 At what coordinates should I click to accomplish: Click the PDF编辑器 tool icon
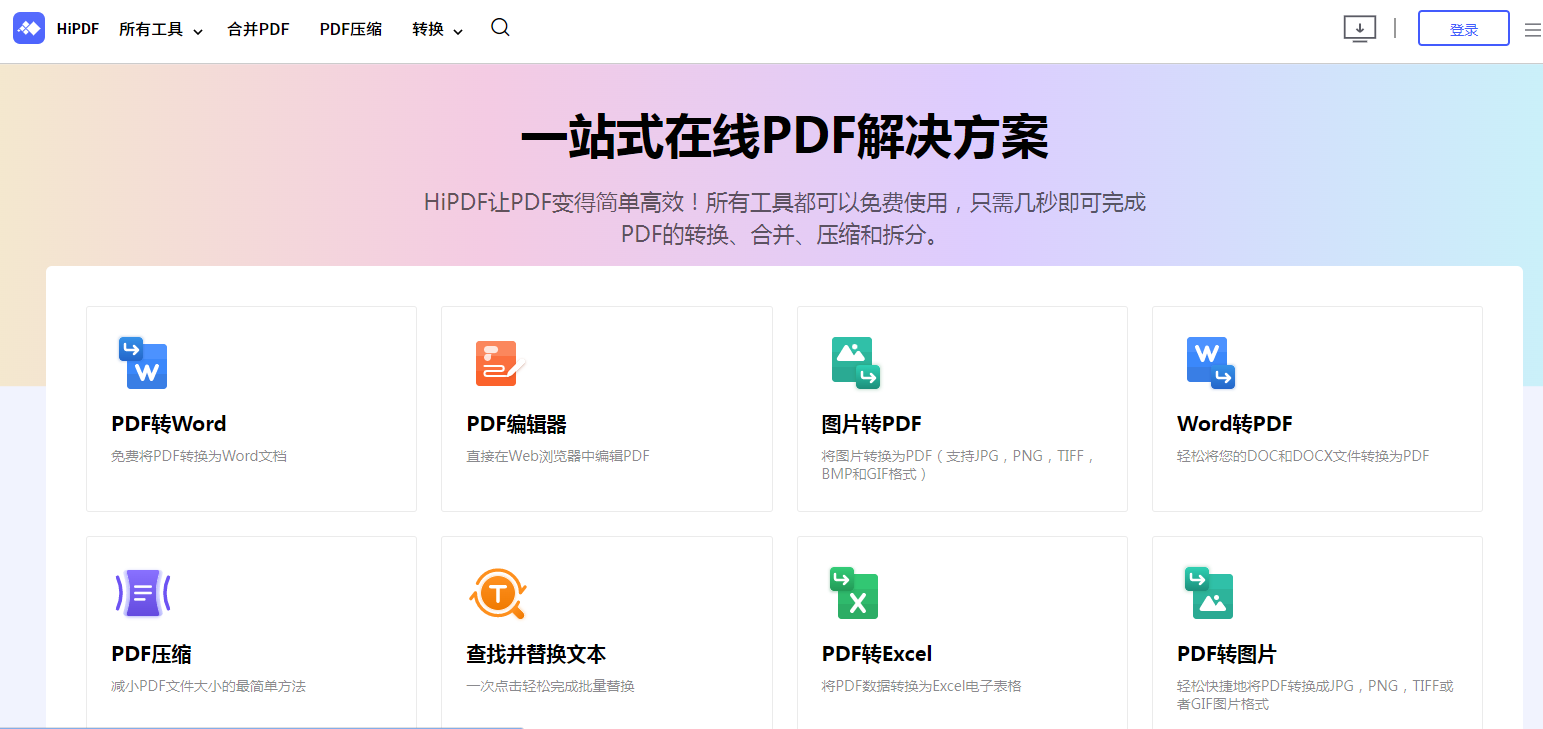pyautogui.click(x=499, y=363)
